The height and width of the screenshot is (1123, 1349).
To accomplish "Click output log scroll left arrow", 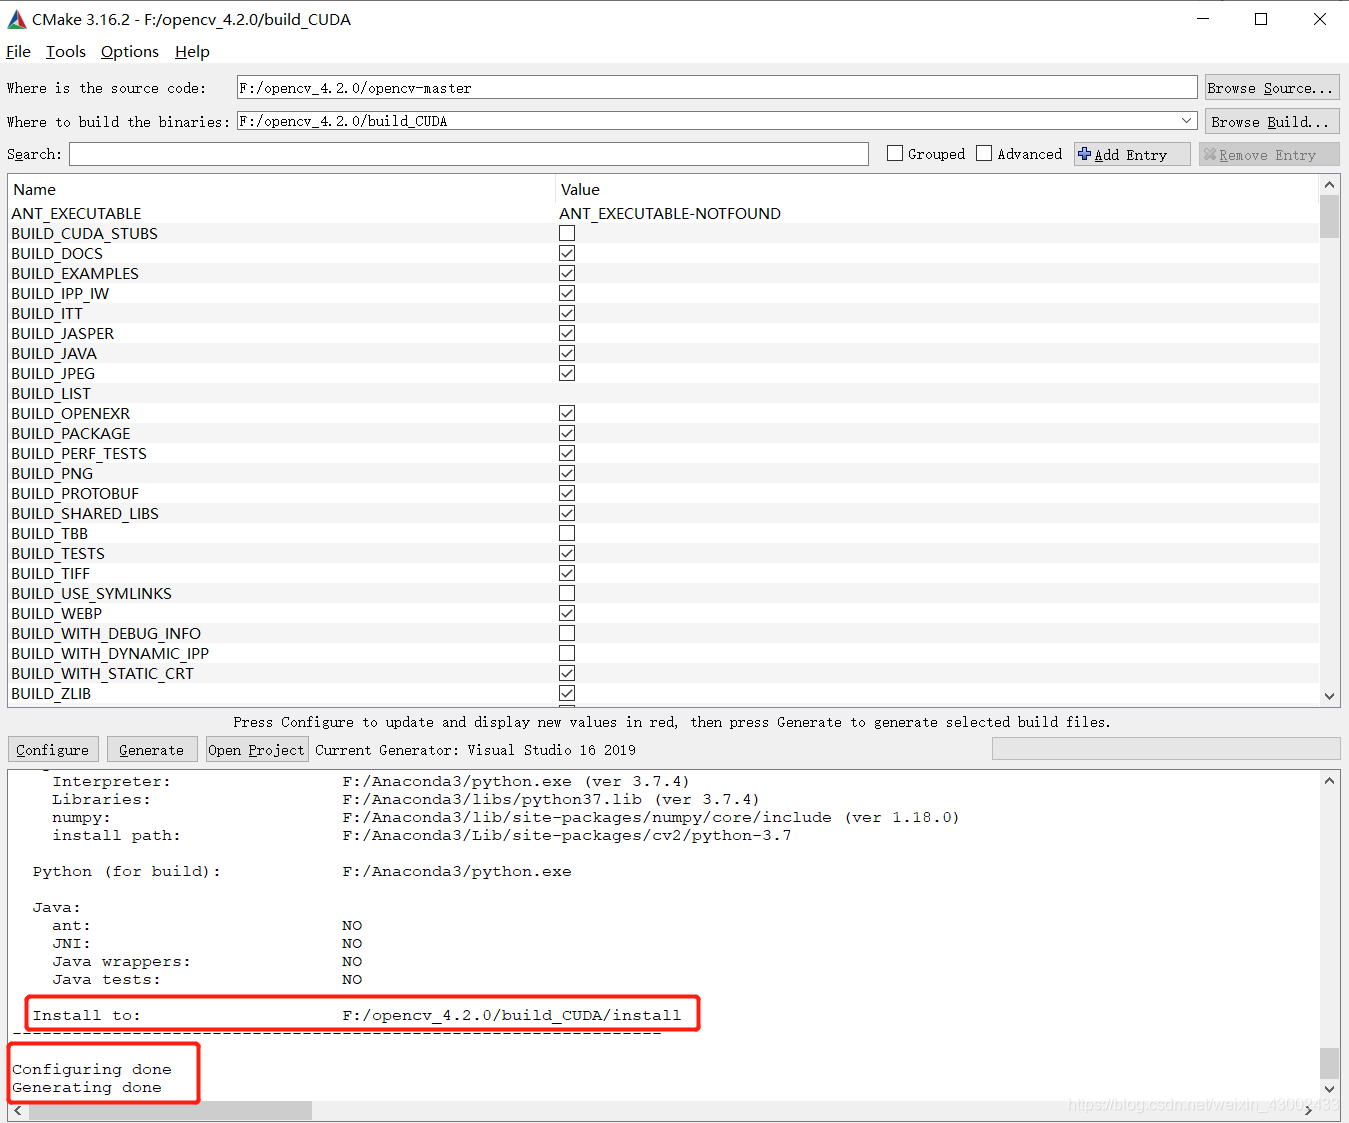I will coord(17,1110).
